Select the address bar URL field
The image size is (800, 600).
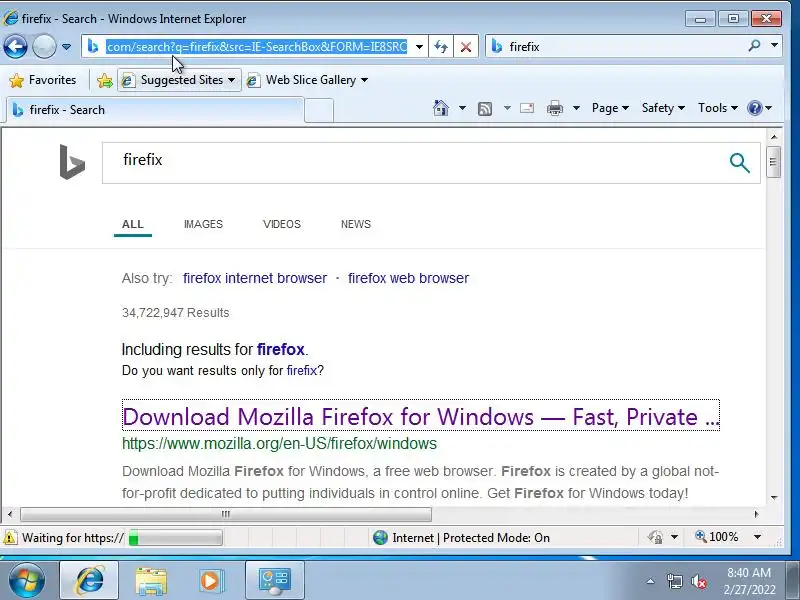click(257, 46)
